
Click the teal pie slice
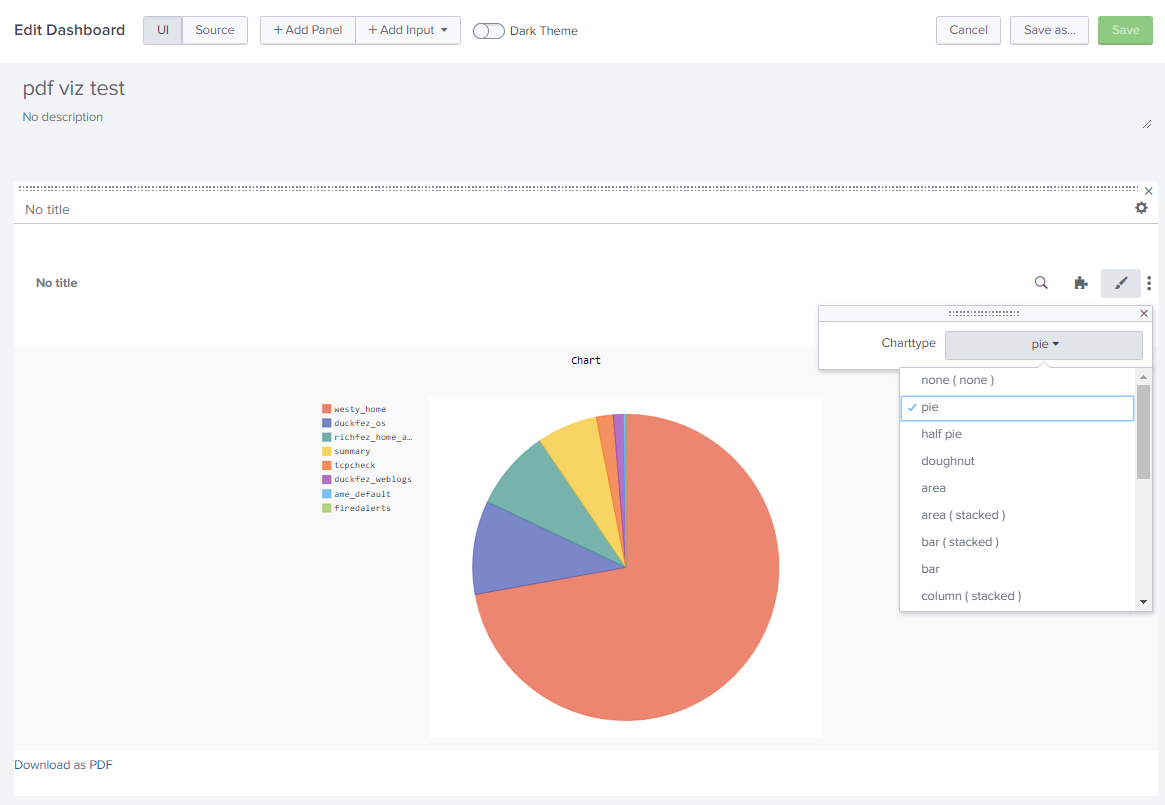(546, 491)
